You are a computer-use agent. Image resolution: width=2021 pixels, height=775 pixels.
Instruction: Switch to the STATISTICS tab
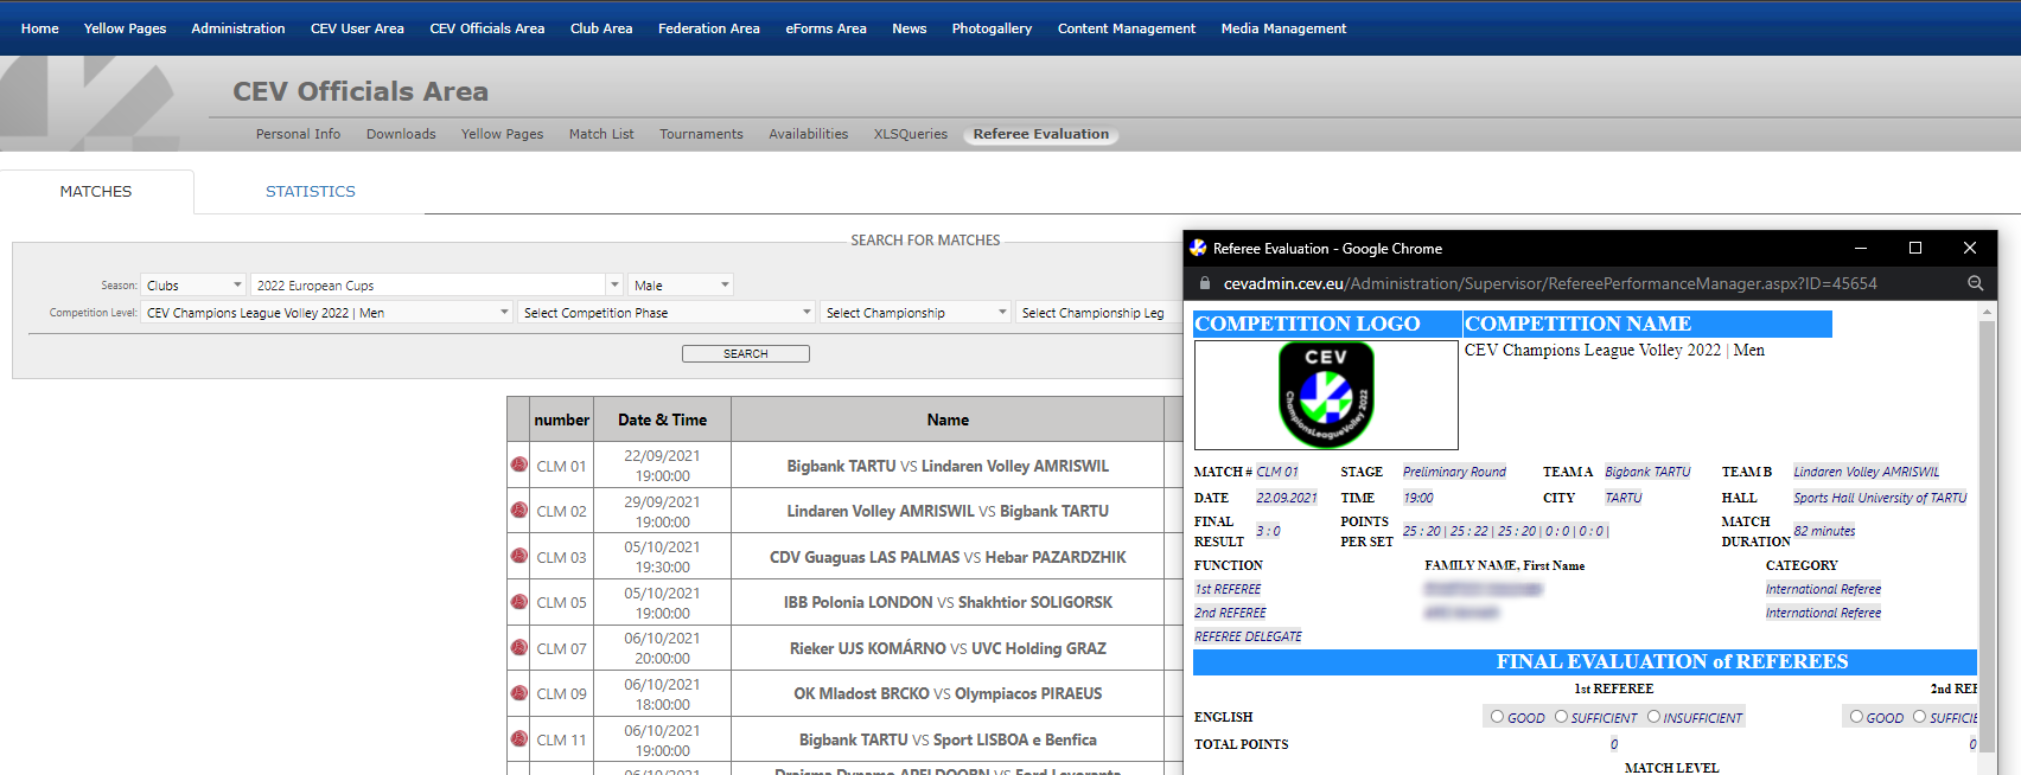(310, 191)
